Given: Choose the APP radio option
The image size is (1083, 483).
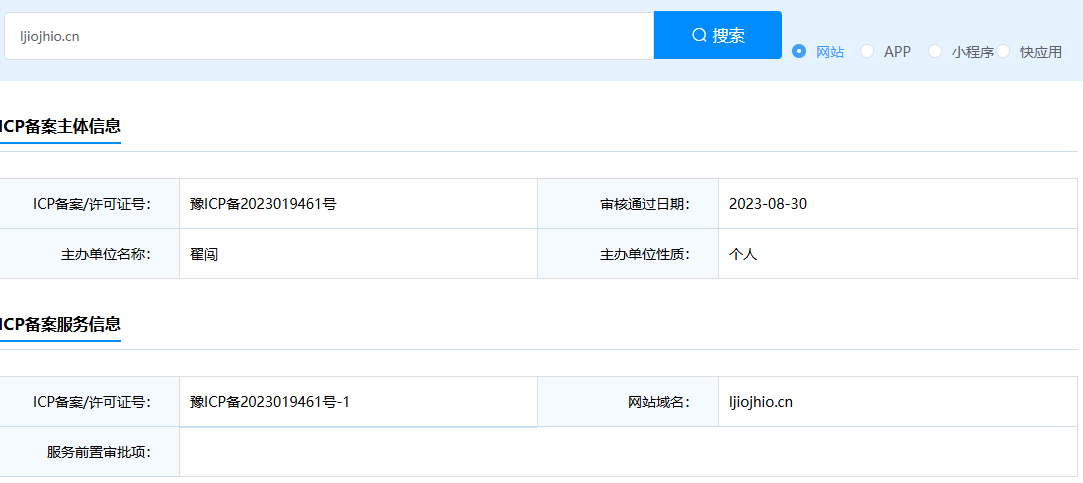Looking at the screenshot, I should 867,51.
